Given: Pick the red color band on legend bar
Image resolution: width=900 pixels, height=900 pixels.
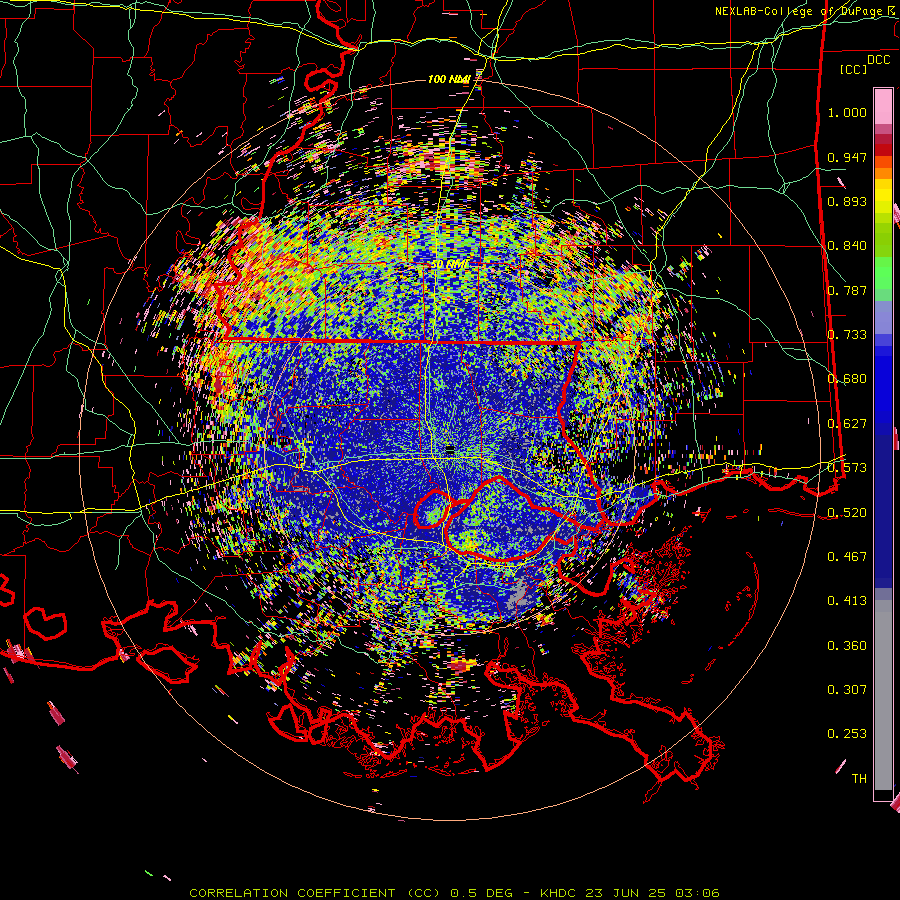Looking at the screenshot, I should click(x=883, y=150).
